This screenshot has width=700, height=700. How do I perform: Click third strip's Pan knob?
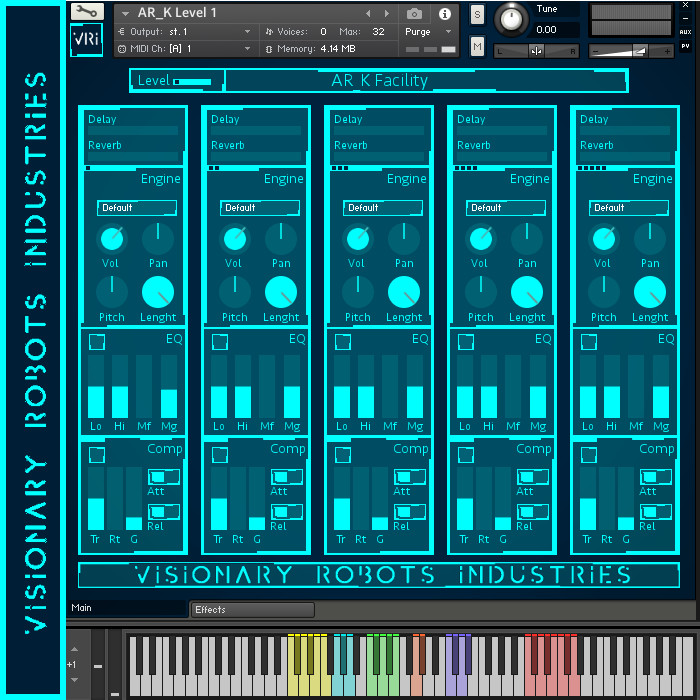404,239
